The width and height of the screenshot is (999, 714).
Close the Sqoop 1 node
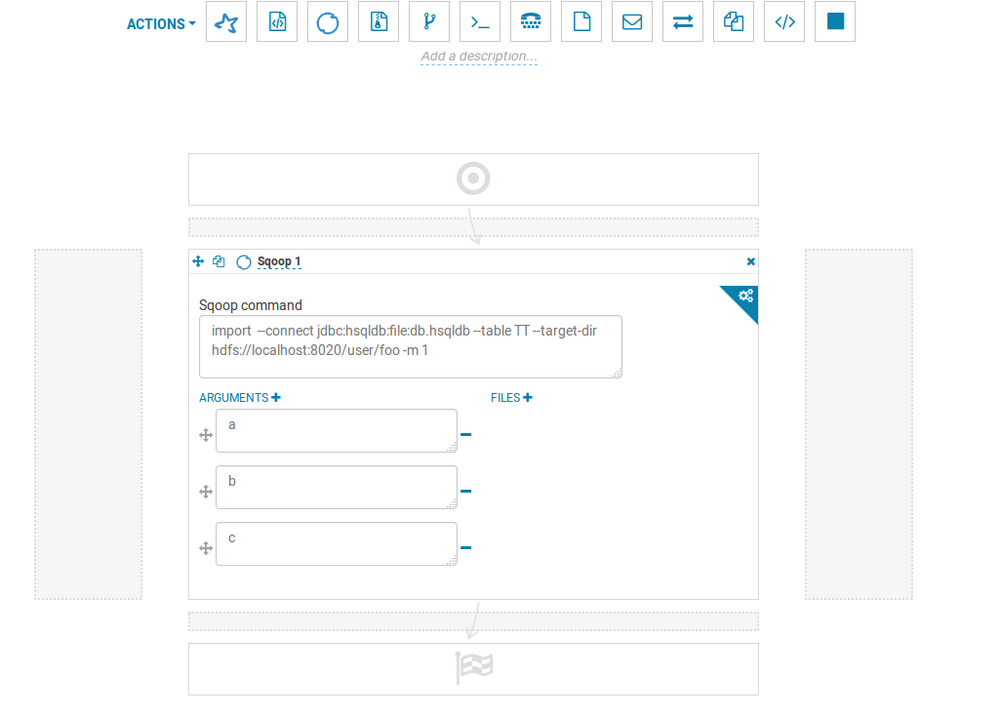(751, 262)
